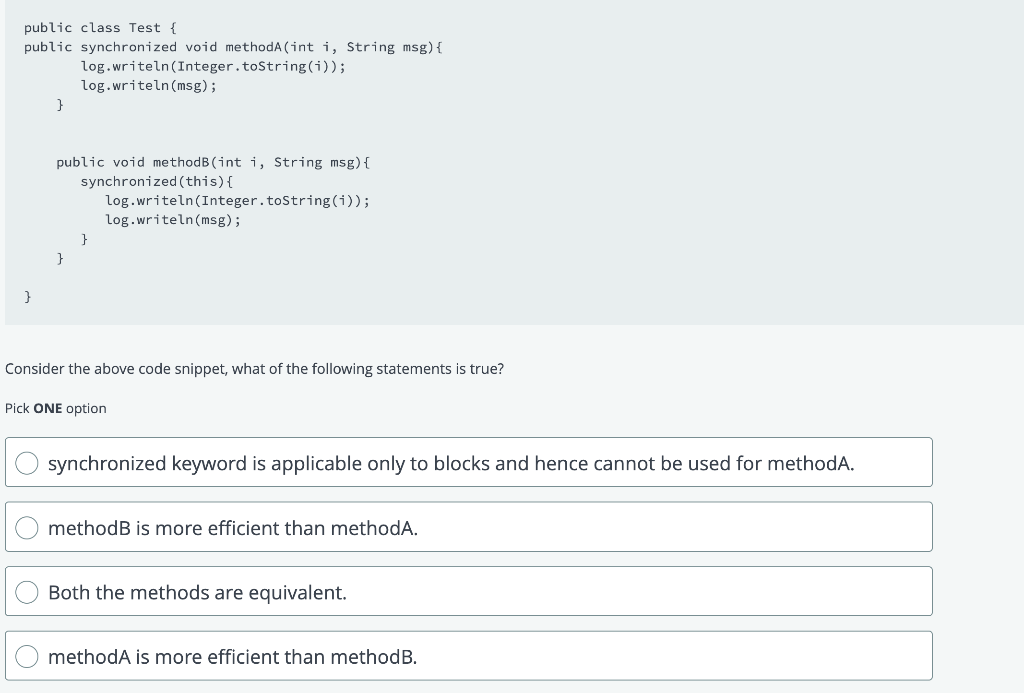Image resolution: width=1024 pixels, height=693 pixels.
Task: Choose the 'Both the methods are equivalent' answer
Action: [27, 591]
